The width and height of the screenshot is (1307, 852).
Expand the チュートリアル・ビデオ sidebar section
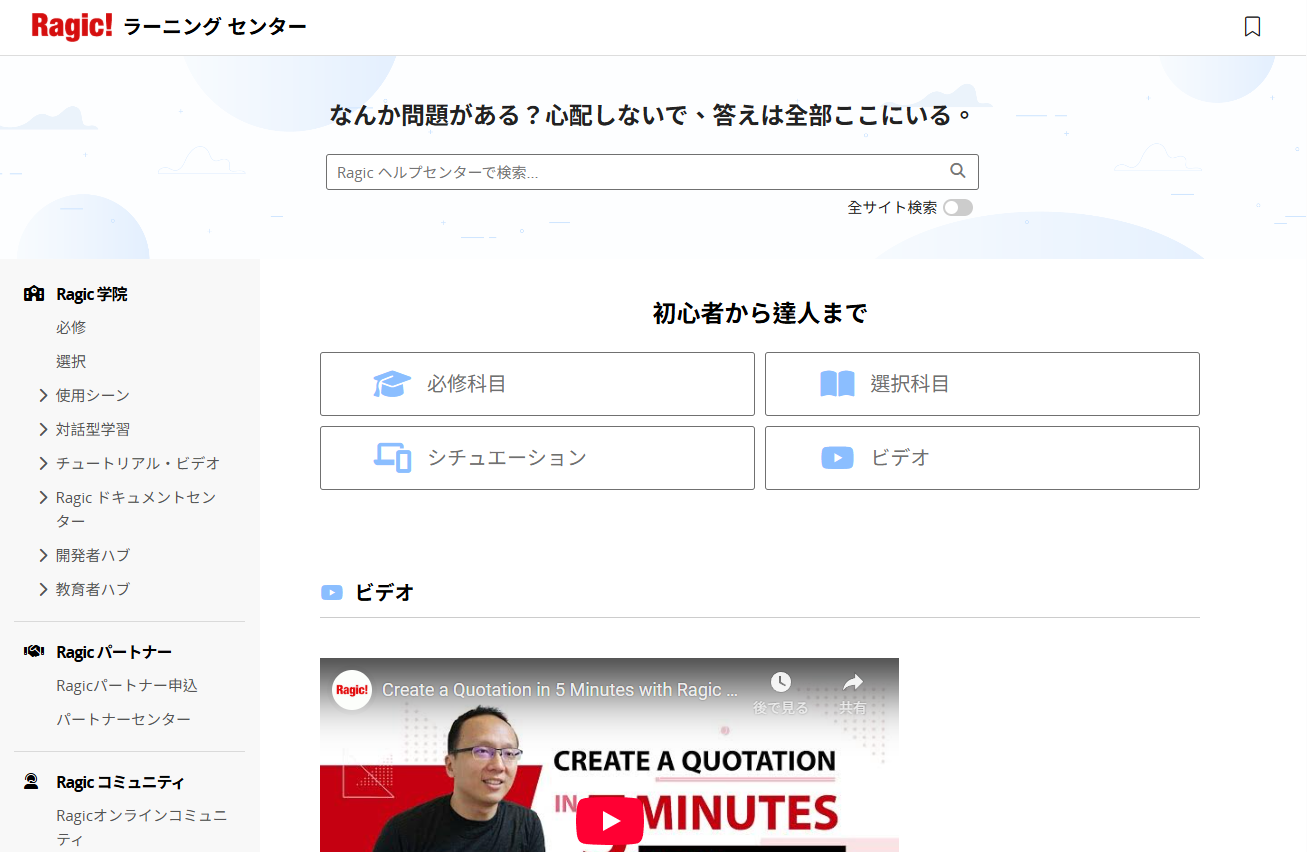coord(43,463)
